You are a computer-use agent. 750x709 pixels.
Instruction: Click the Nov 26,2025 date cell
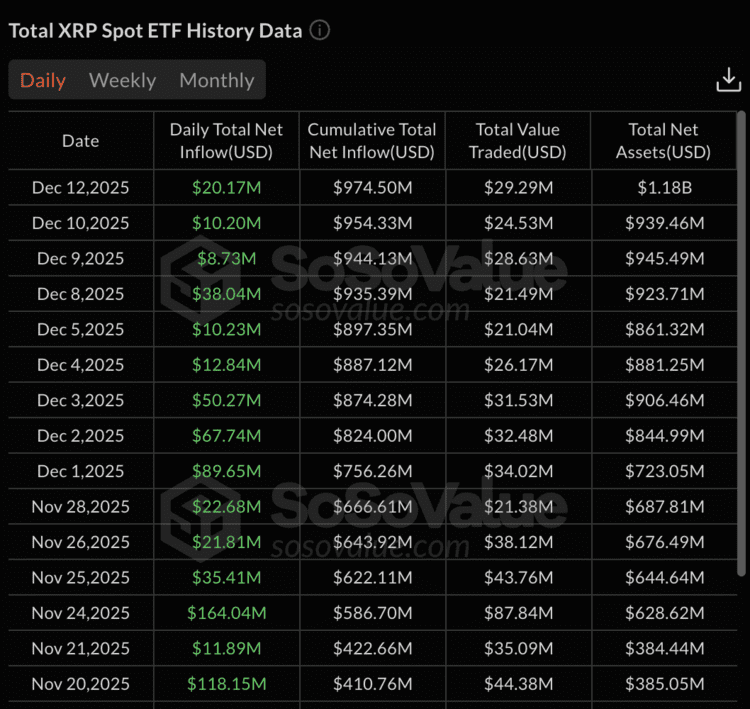(x=80, y=542)
